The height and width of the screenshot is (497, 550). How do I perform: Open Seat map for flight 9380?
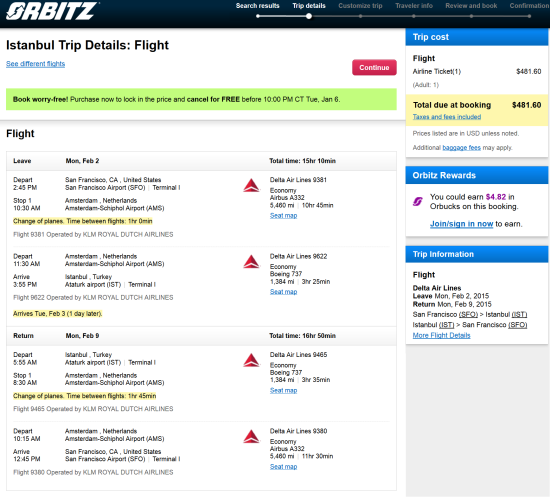coord(283,467)
